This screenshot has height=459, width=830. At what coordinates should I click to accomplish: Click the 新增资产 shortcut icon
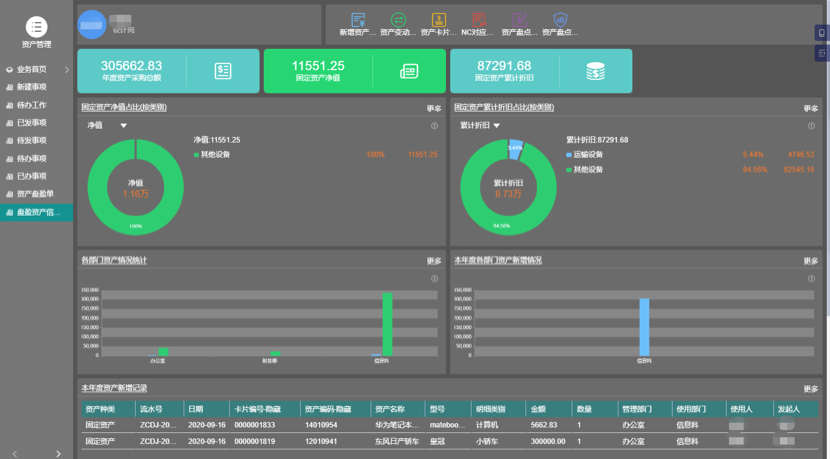tap(358, 20)
